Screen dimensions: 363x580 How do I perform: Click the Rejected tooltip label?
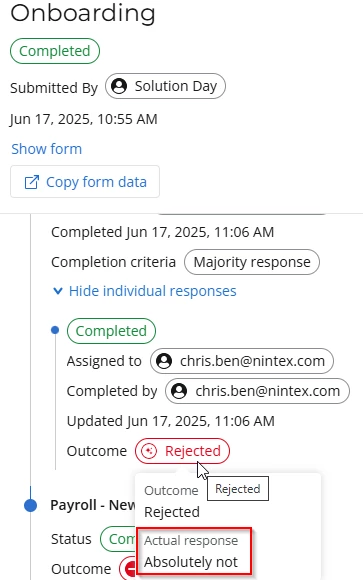click(x=238, y=489)
